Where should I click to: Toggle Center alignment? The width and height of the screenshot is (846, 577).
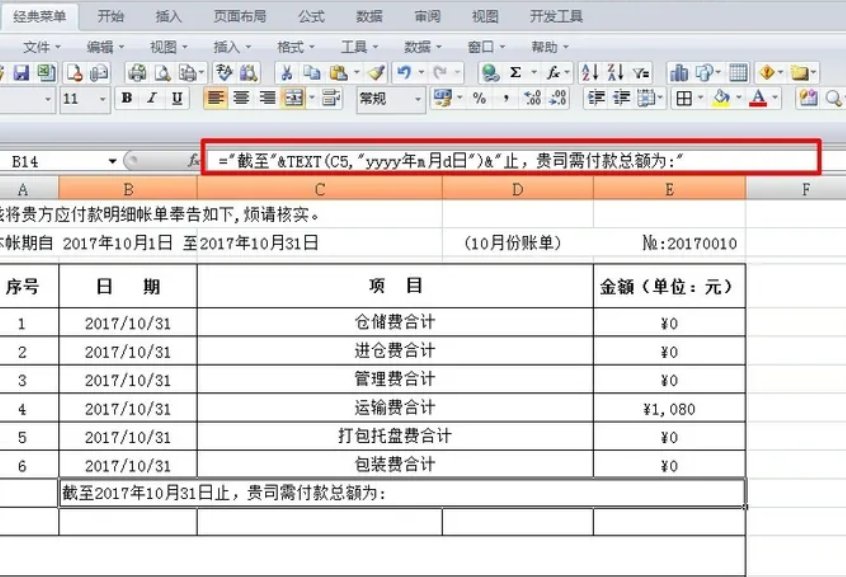point(241,98)
